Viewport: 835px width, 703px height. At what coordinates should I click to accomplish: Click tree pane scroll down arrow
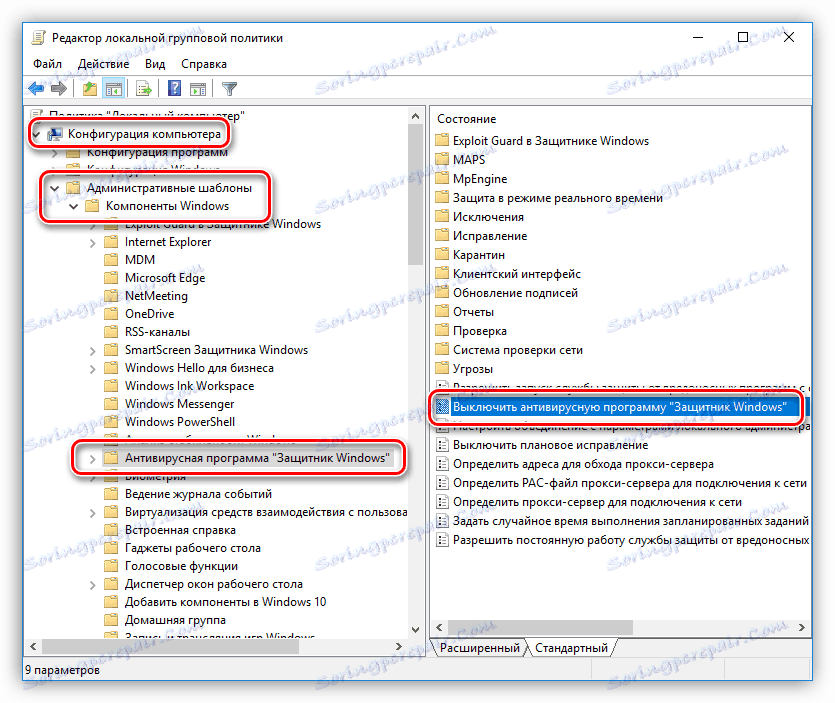click(415, 630)
